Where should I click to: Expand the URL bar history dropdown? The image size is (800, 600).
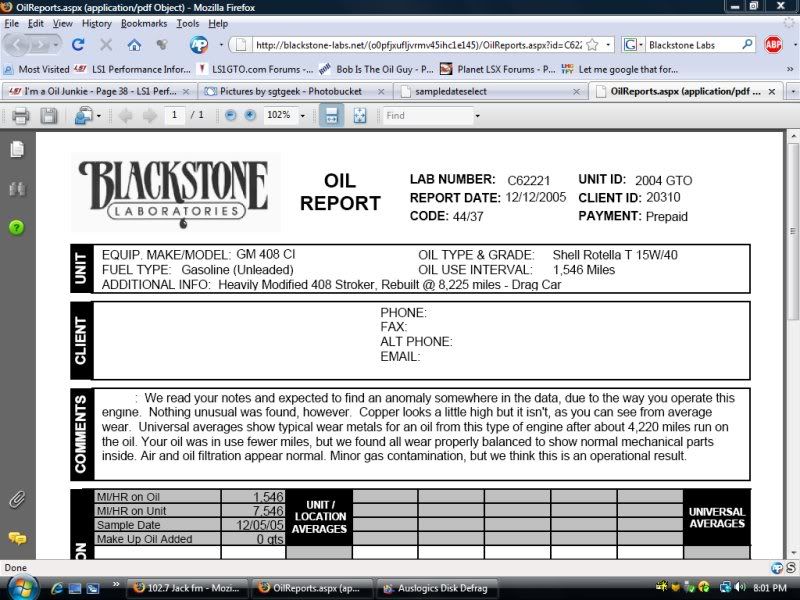[608, 45]
